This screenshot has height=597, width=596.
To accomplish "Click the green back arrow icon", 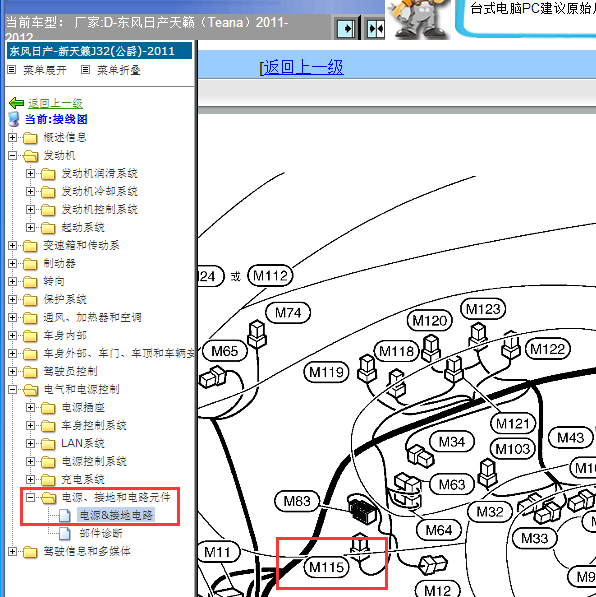I will pyautogui.click(x=16, y=103).
